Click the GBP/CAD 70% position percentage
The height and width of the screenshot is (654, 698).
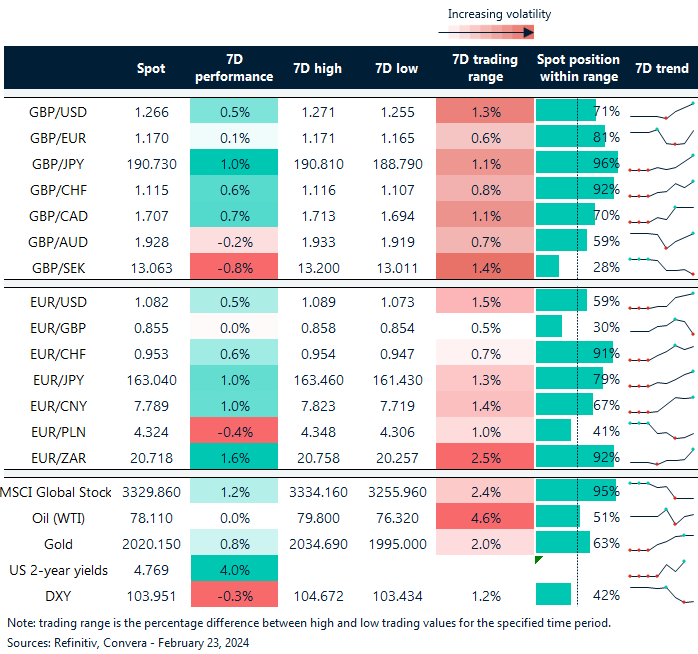(606, 215)
